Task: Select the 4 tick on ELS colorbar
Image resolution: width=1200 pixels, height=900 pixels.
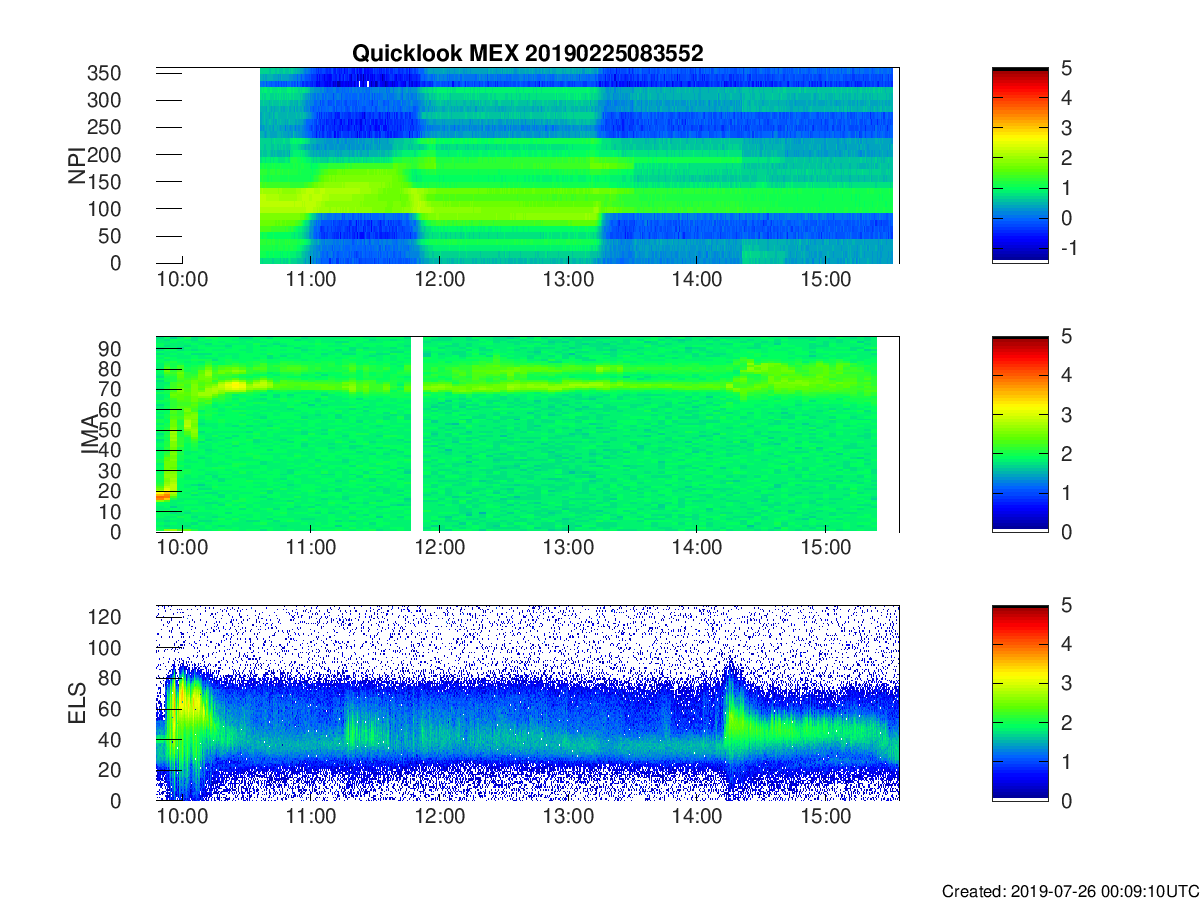Action: tap(1064, 644)
